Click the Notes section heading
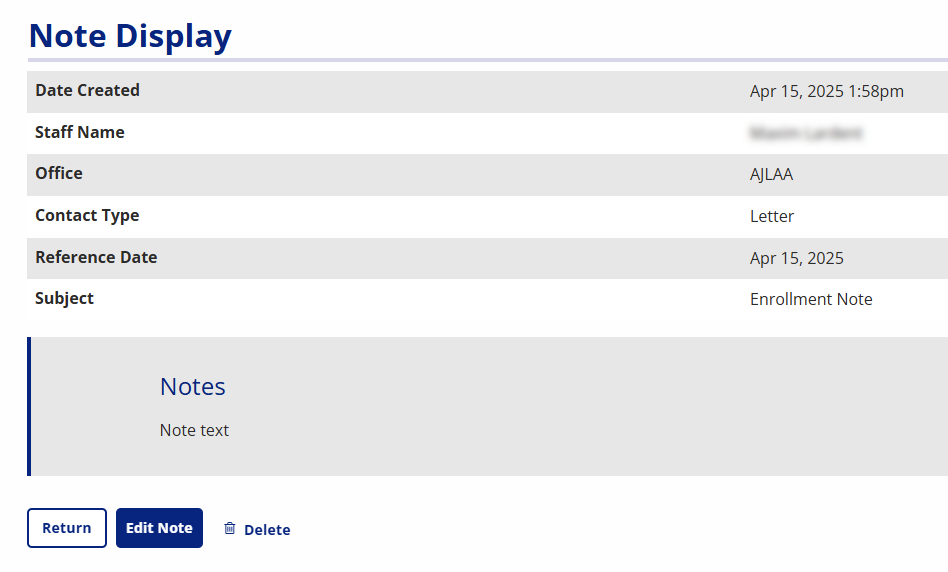The width and height of the screenshot is (948, 572). 193,386
